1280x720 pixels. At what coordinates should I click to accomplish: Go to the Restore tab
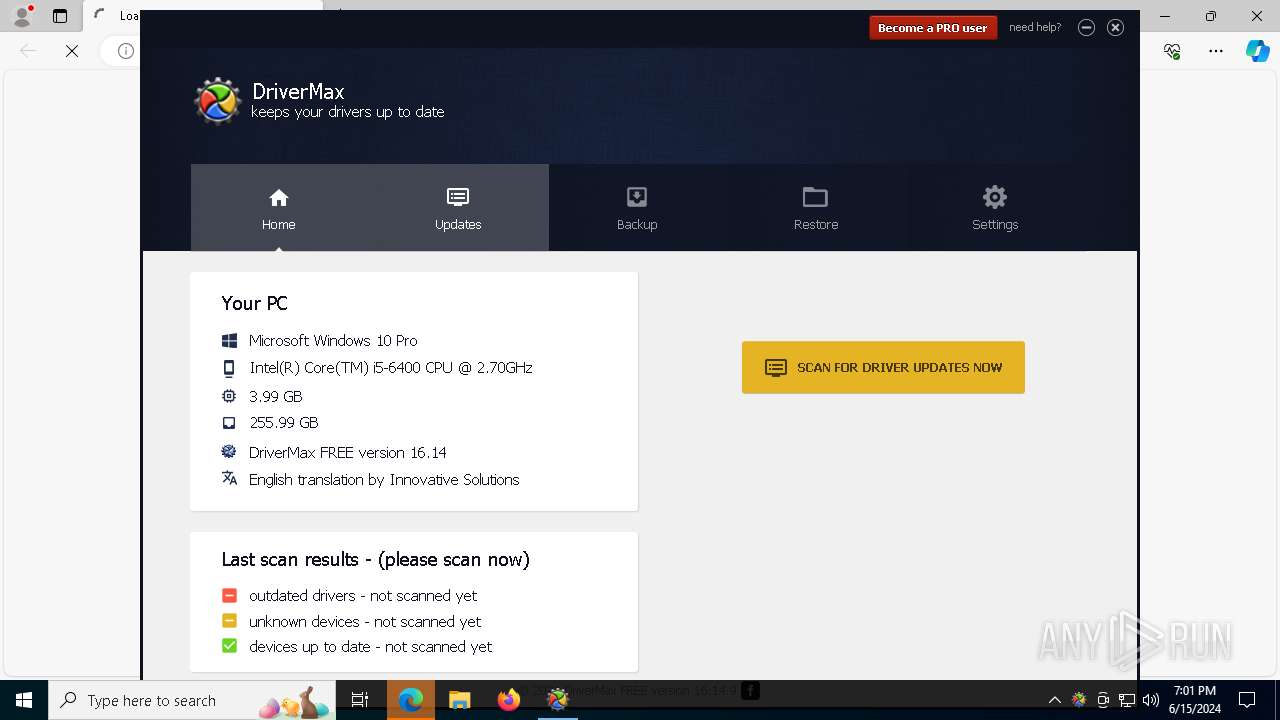pos(816,208)
